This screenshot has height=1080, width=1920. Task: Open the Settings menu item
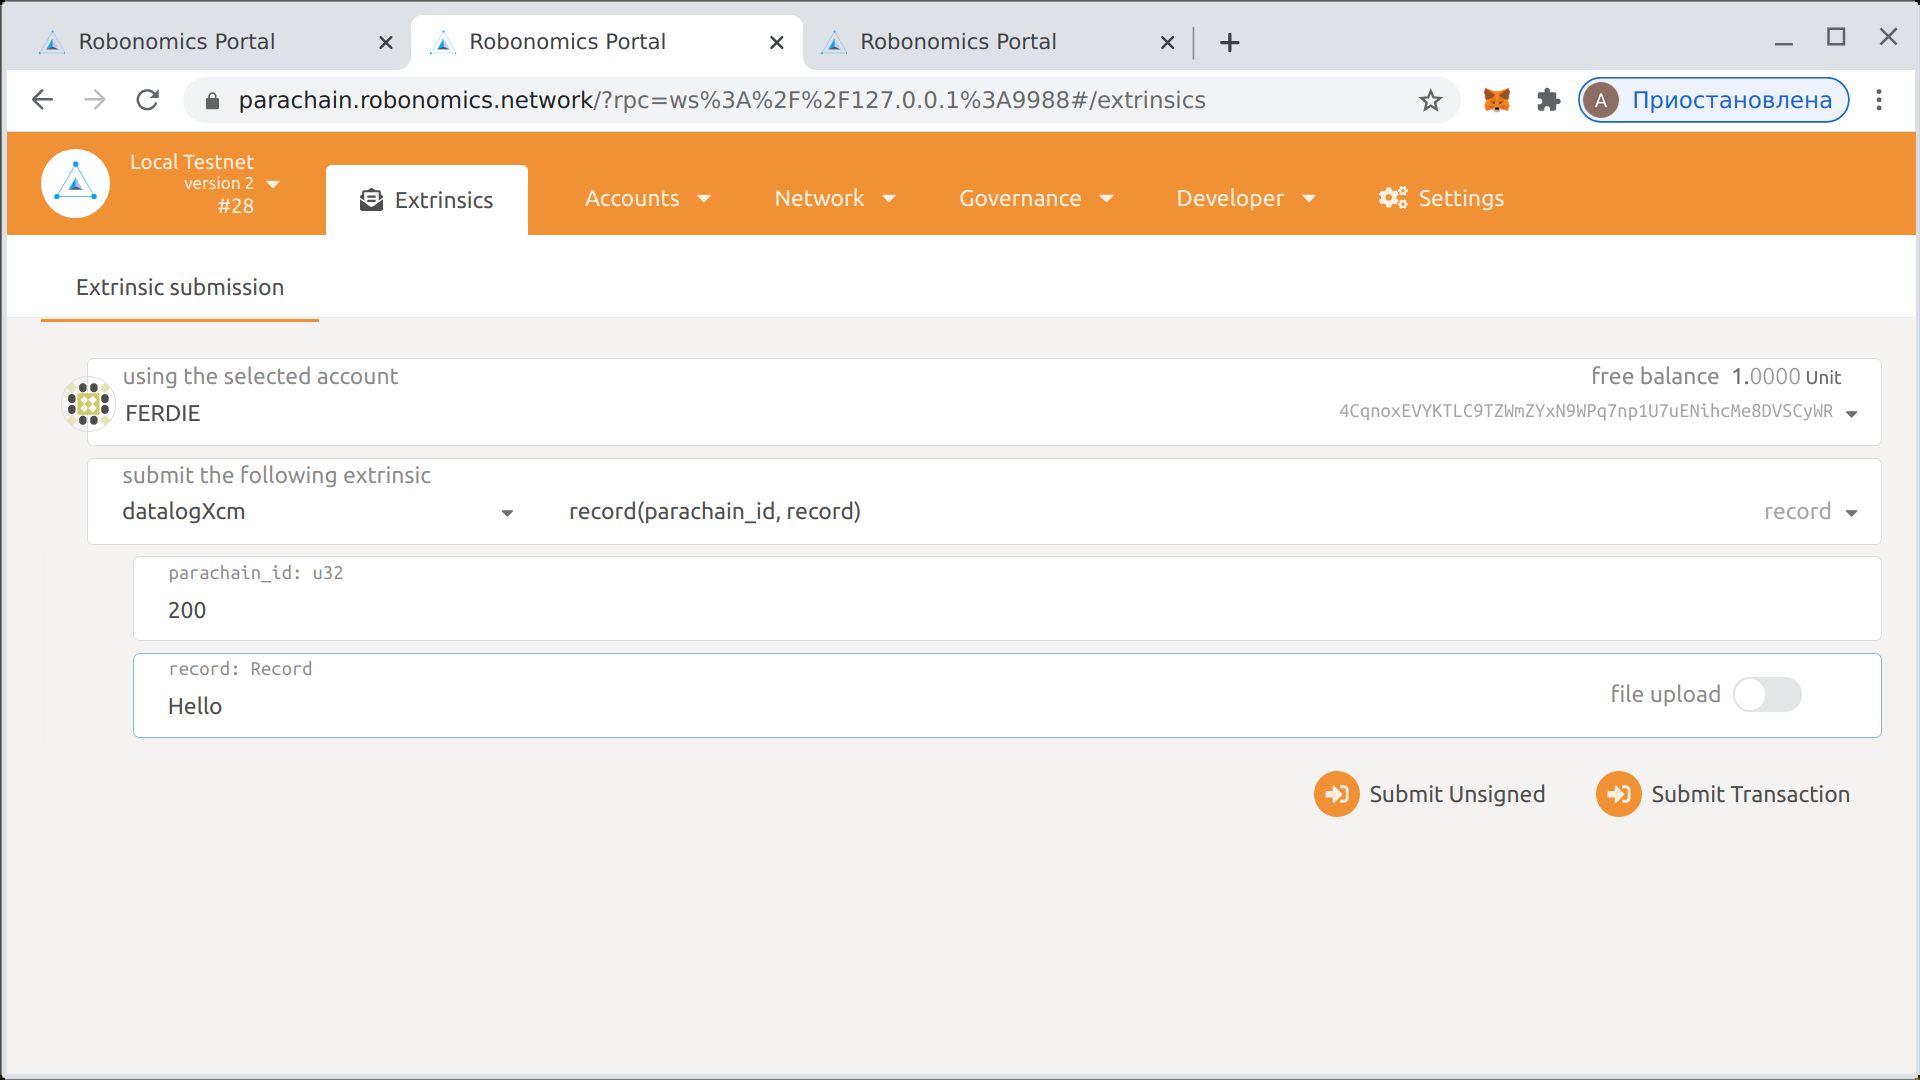click(1441, 198)
